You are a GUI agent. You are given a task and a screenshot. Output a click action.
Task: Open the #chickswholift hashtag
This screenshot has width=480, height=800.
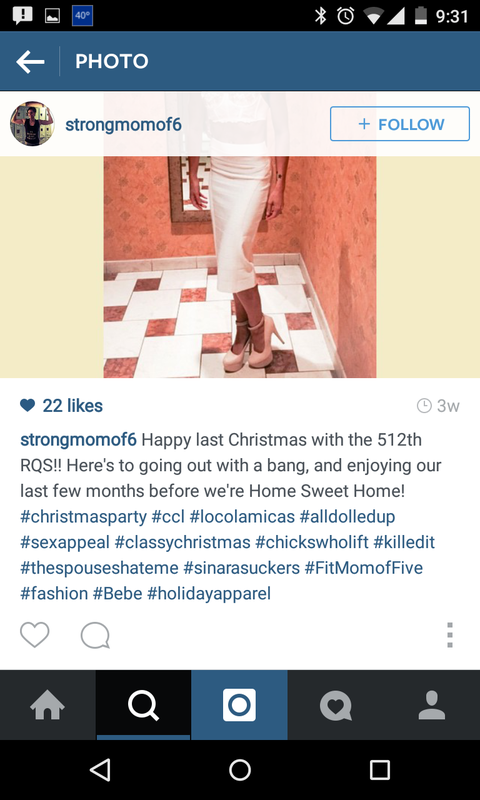312,542
